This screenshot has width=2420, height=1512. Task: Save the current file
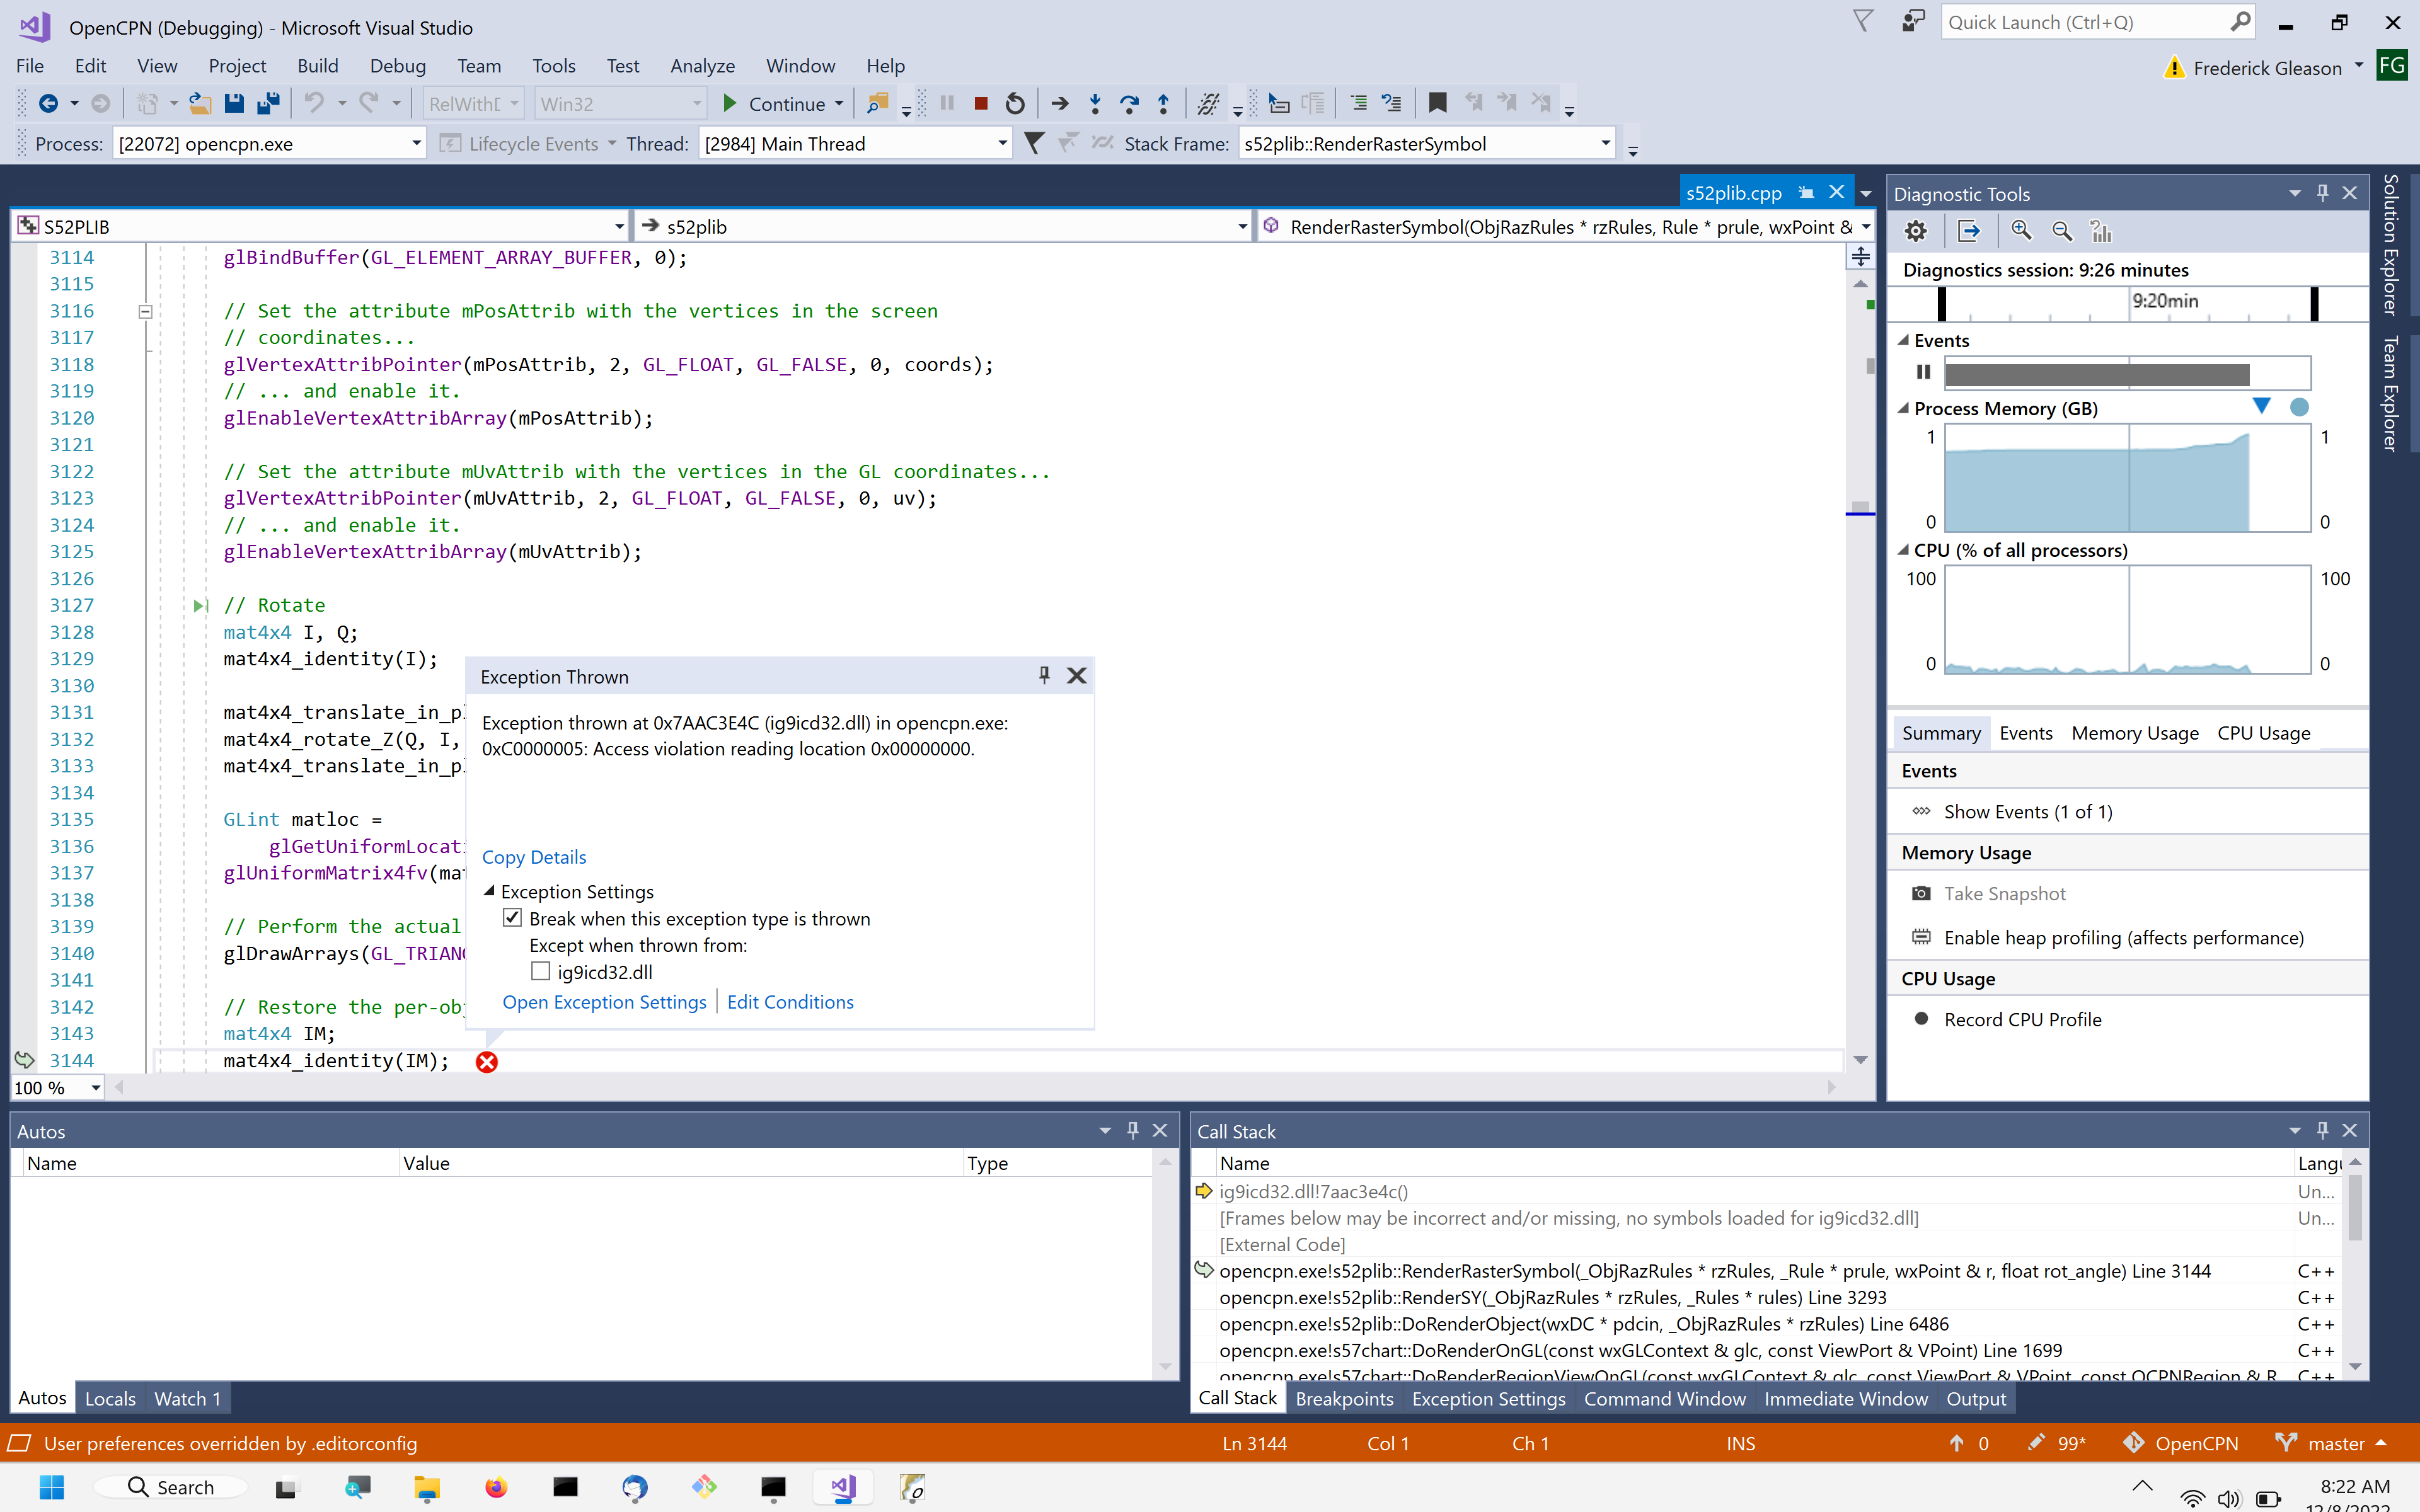pos(234,103)
